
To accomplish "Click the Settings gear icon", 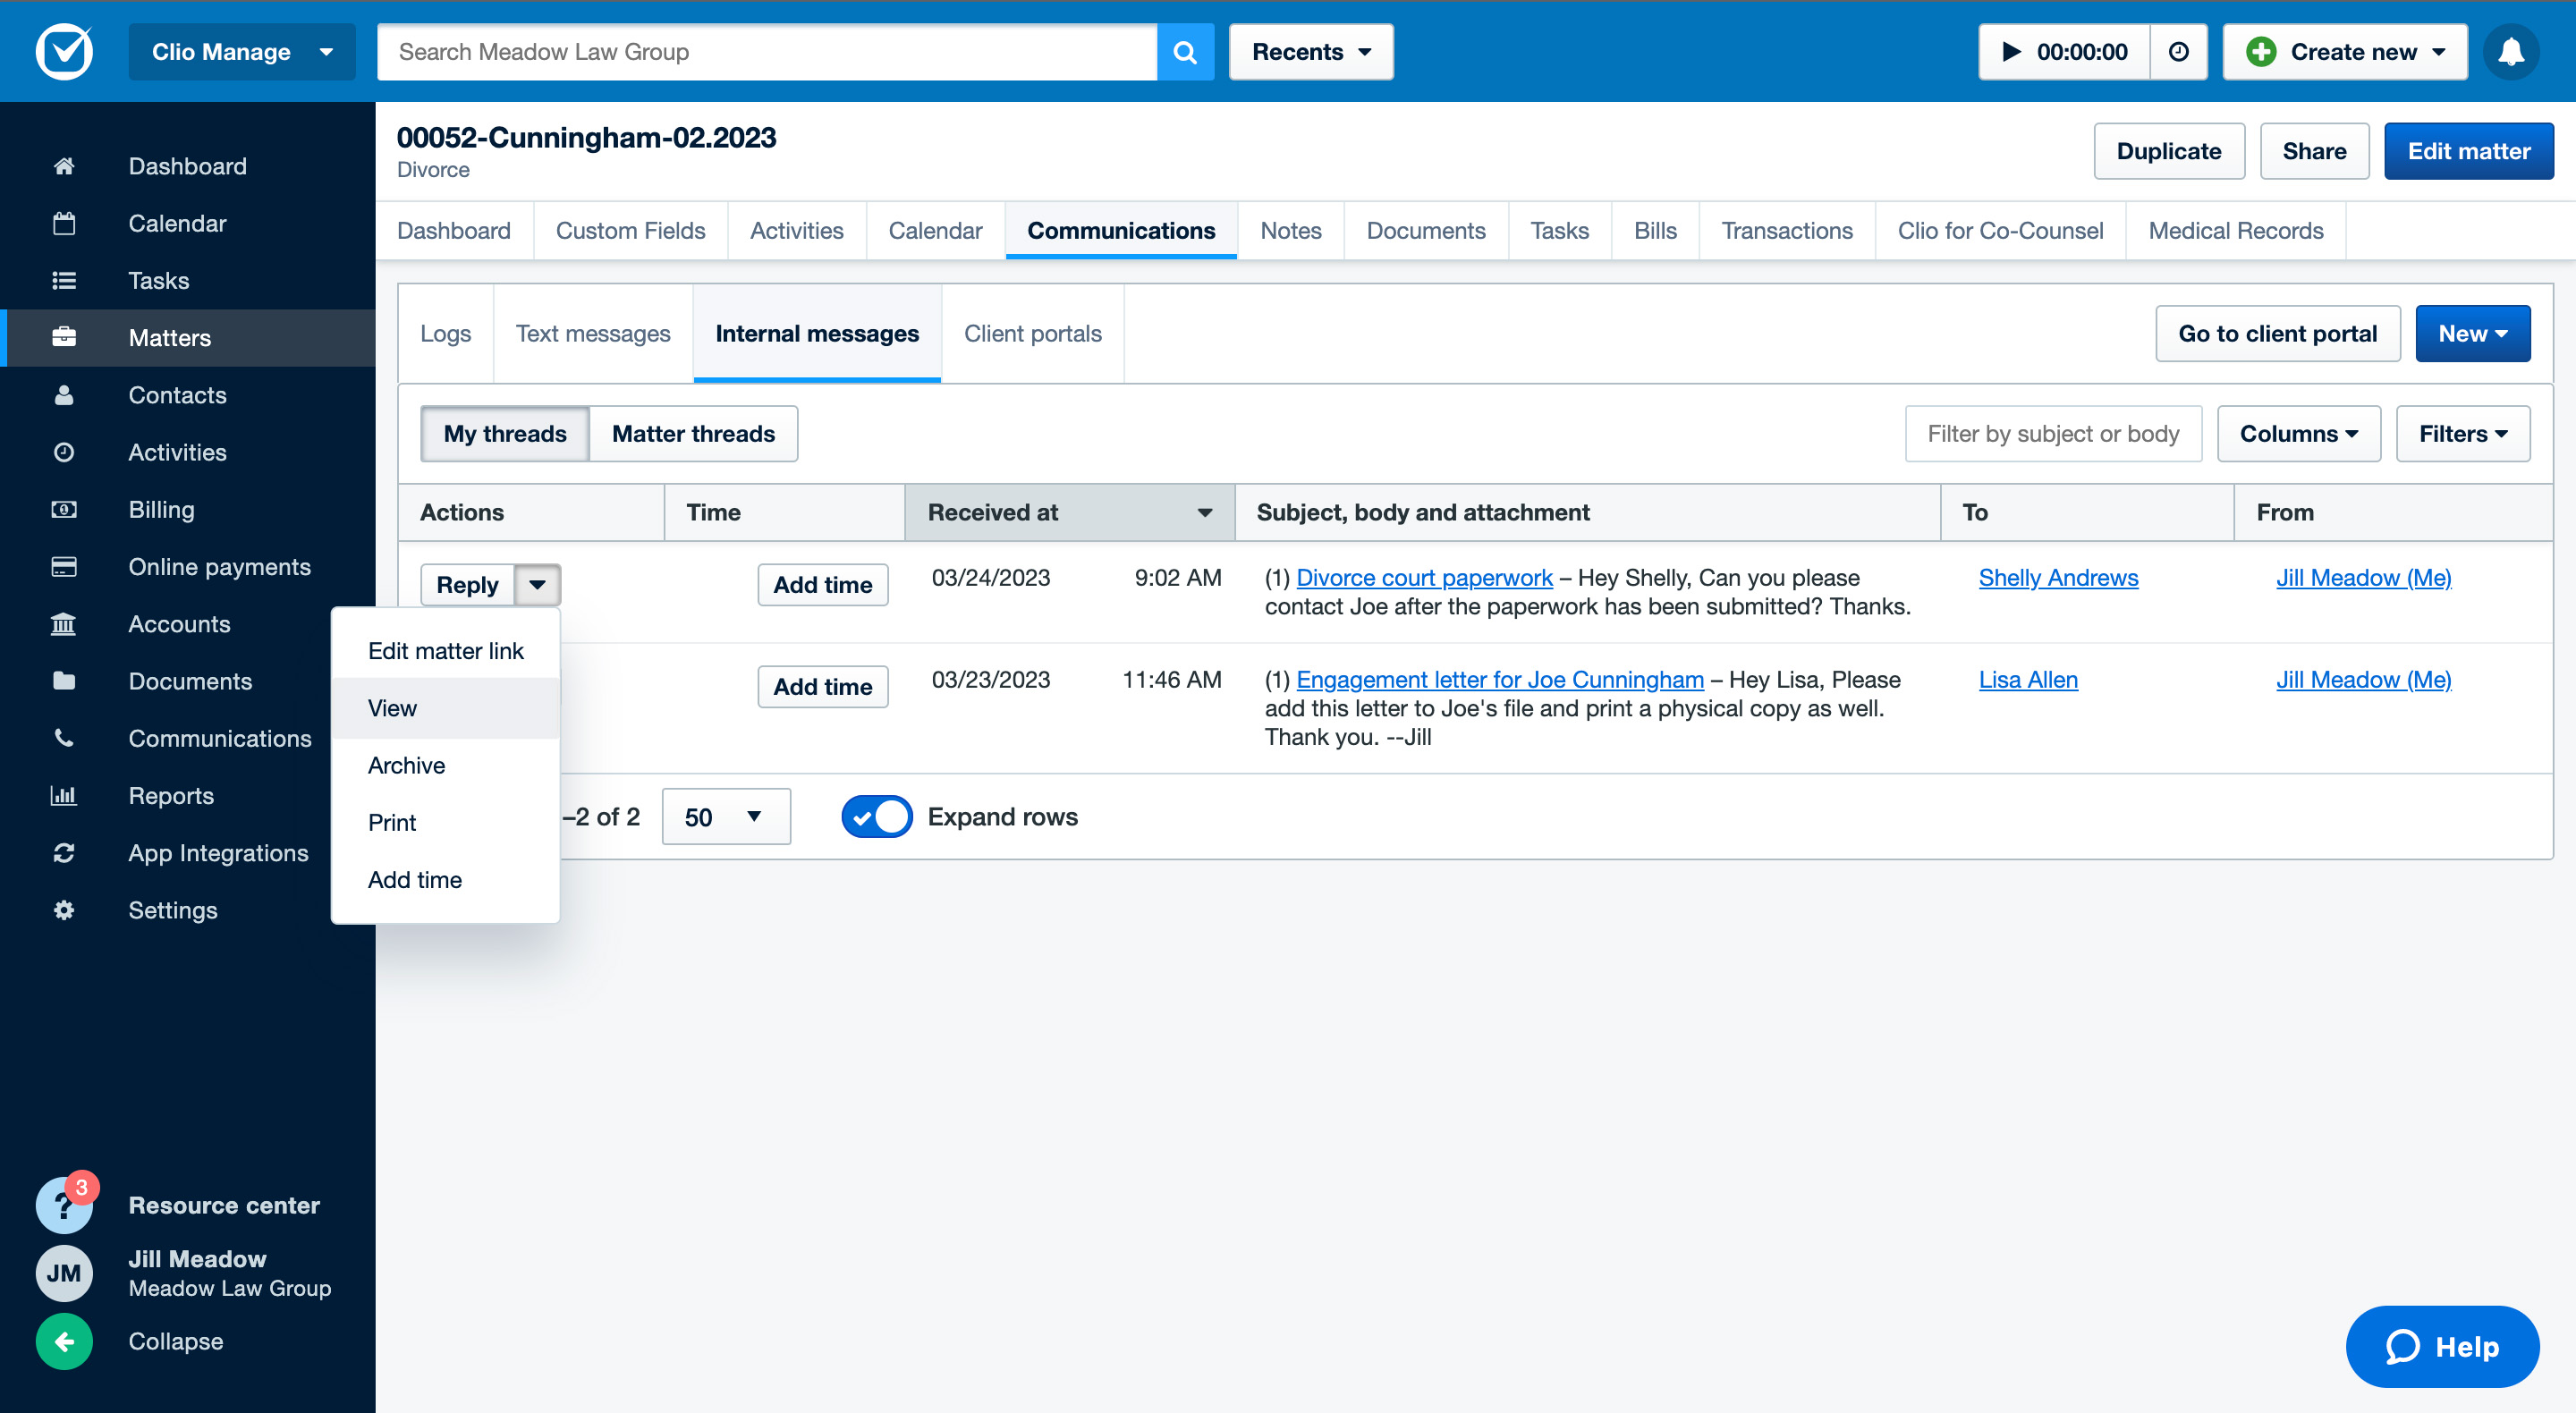I will (x=64, y=910).
